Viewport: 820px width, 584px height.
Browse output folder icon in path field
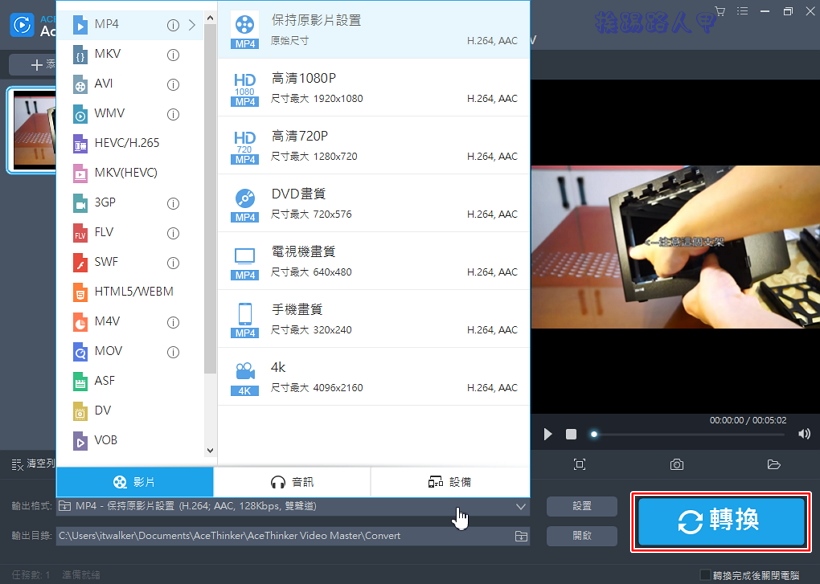(521, 536)
